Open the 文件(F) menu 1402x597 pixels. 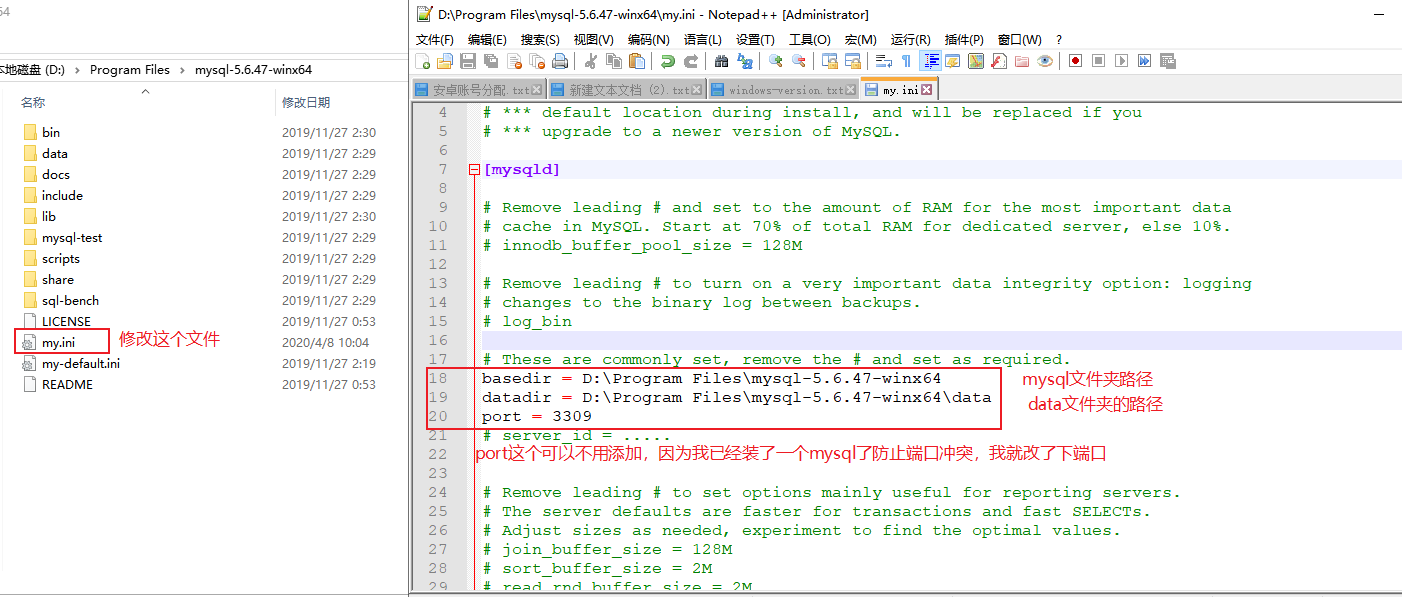435,39
